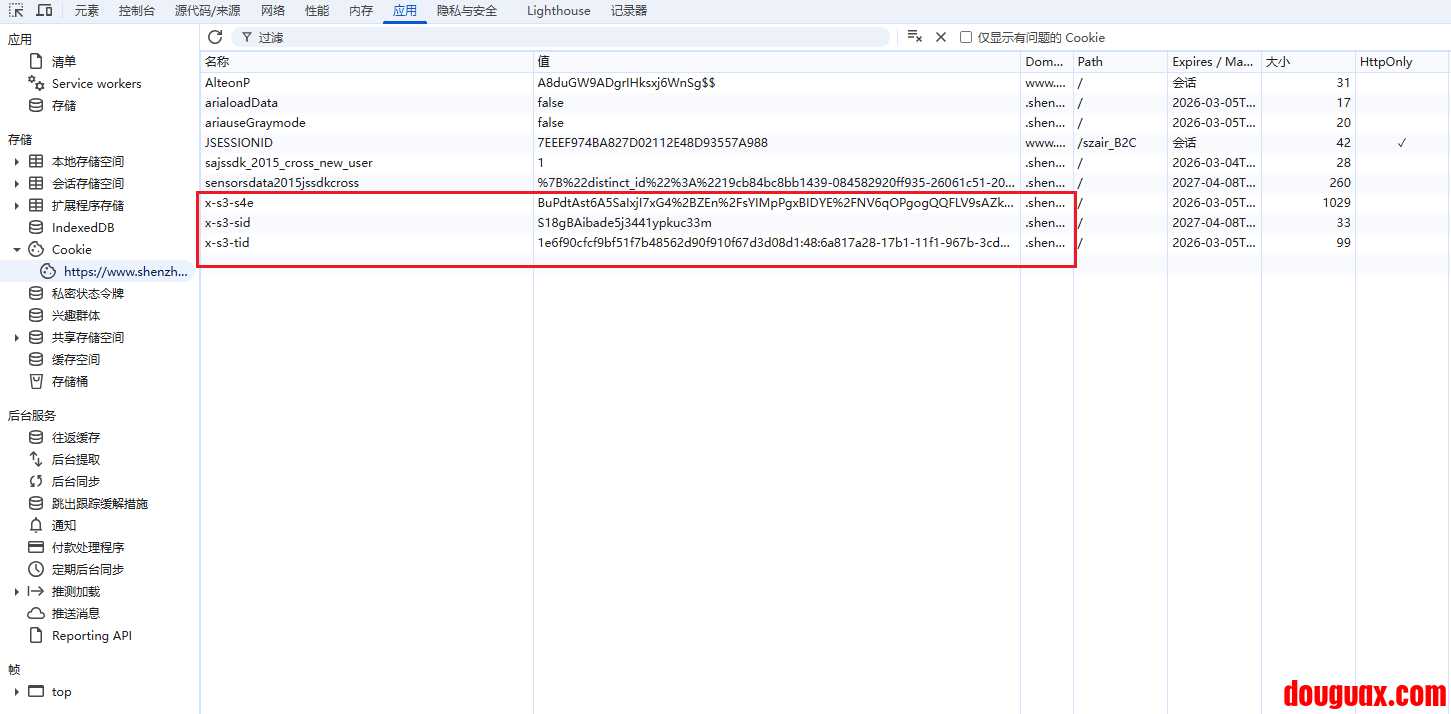
Task: Expand the top frame node
Action: pos(16,692)
